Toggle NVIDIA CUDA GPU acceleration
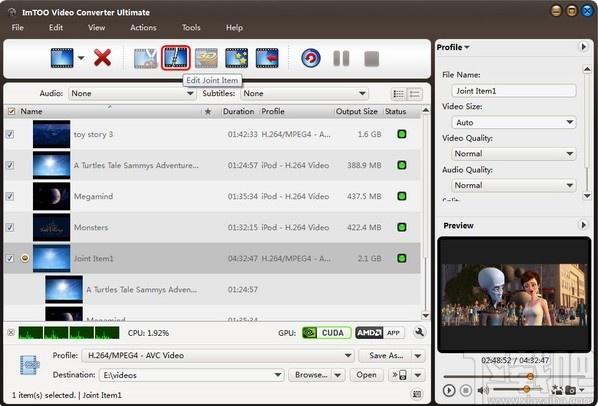 click(326, 333)
